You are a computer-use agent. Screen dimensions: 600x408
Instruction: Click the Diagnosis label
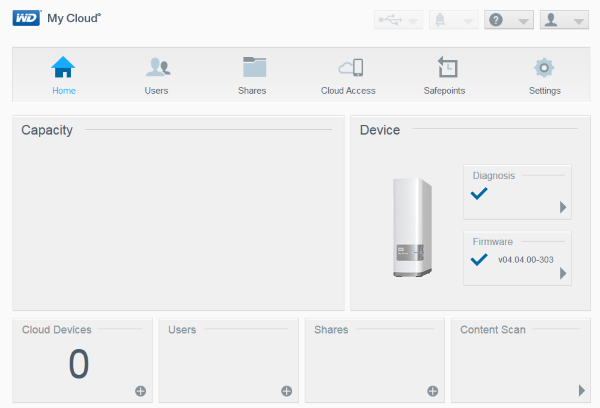coord(494,176)
